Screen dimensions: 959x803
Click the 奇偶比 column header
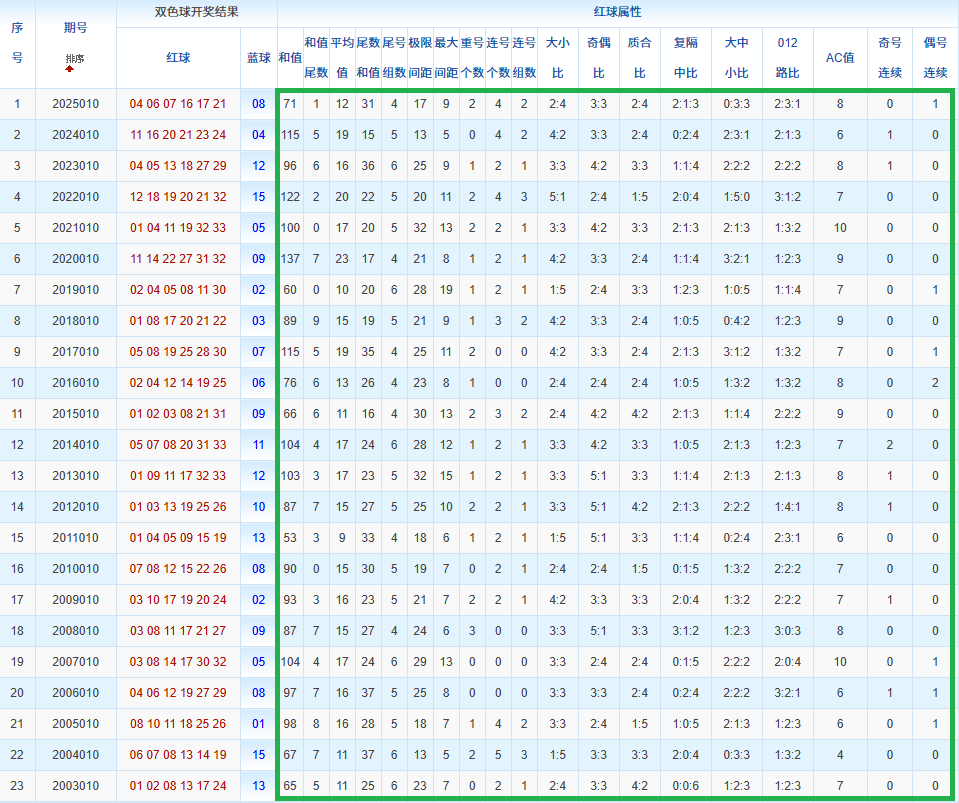[x=598, y=58]
